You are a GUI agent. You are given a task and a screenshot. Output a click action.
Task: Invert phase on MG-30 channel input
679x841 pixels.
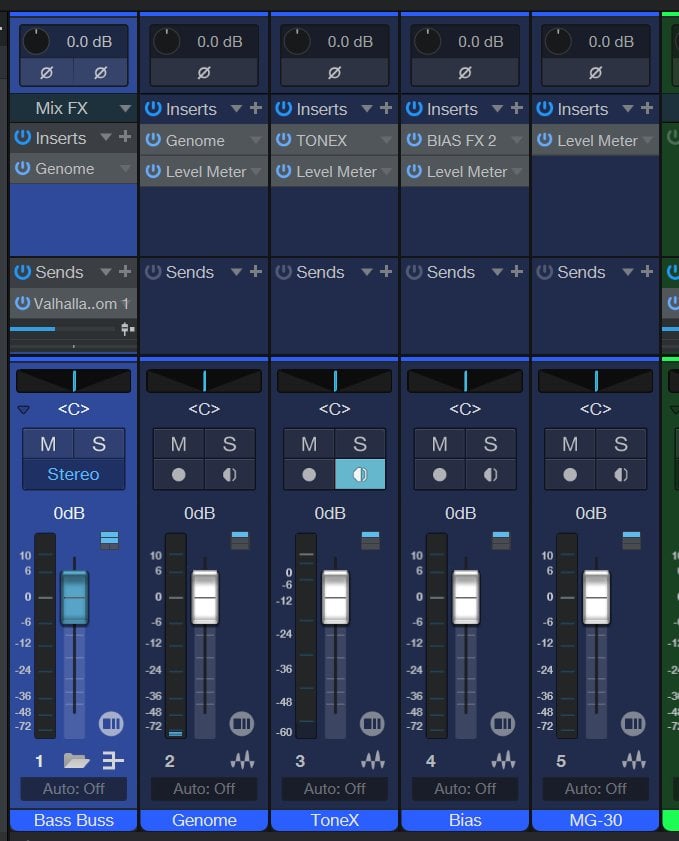tap(595, 72)
